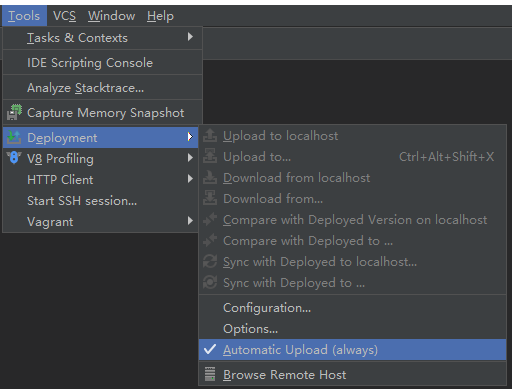Click the Capture Memory Snapshot icon

(x=14, y=112)
